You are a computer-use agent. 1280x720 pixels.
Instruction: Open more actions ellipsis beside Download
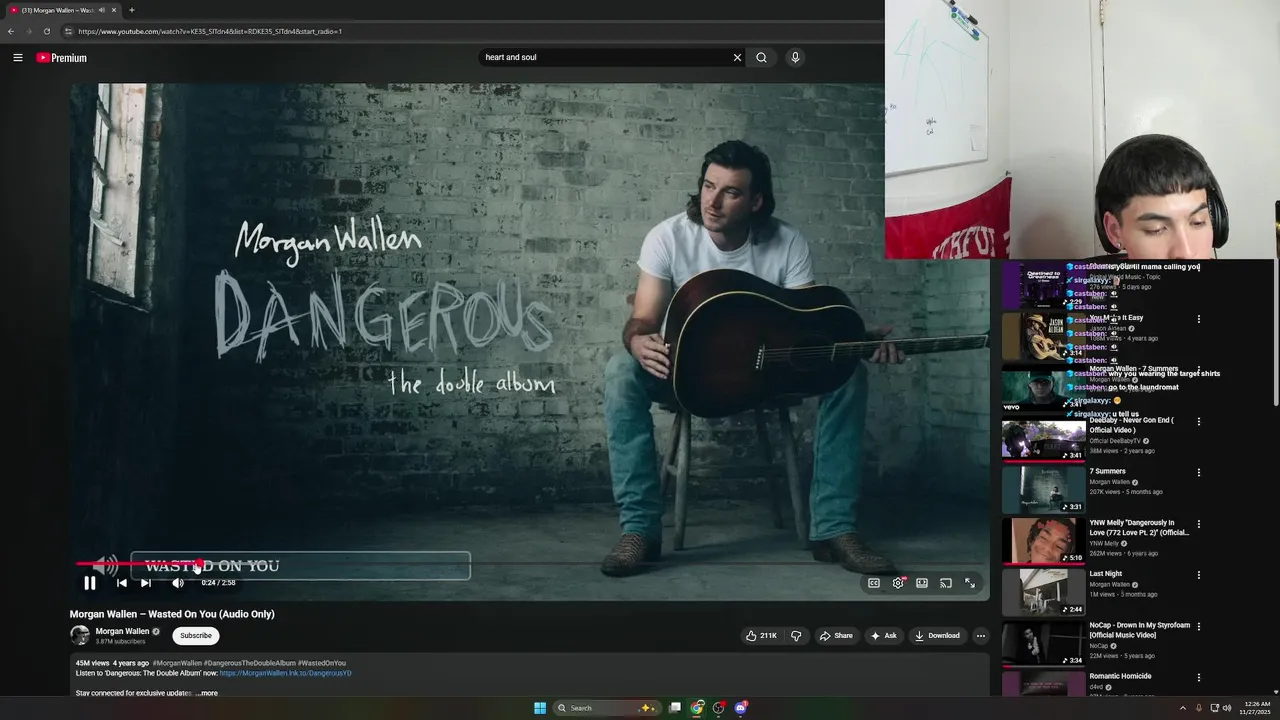pyautogui.click(x=980, y=636)
